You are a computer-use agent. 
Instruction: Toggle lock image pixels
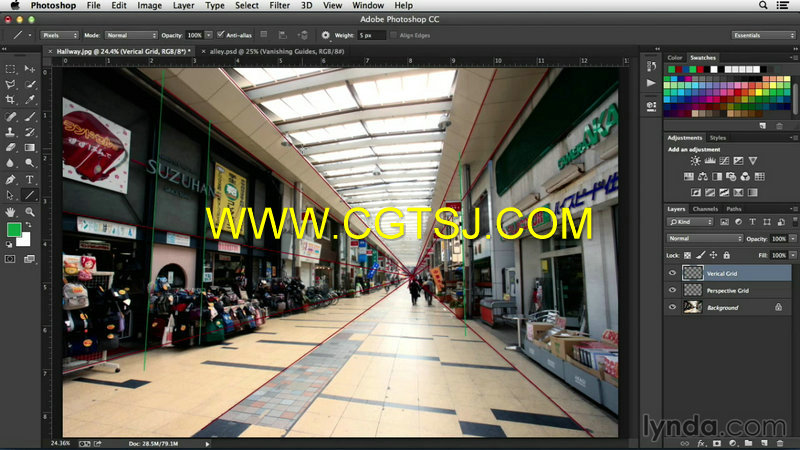click(x=701, y=255)
